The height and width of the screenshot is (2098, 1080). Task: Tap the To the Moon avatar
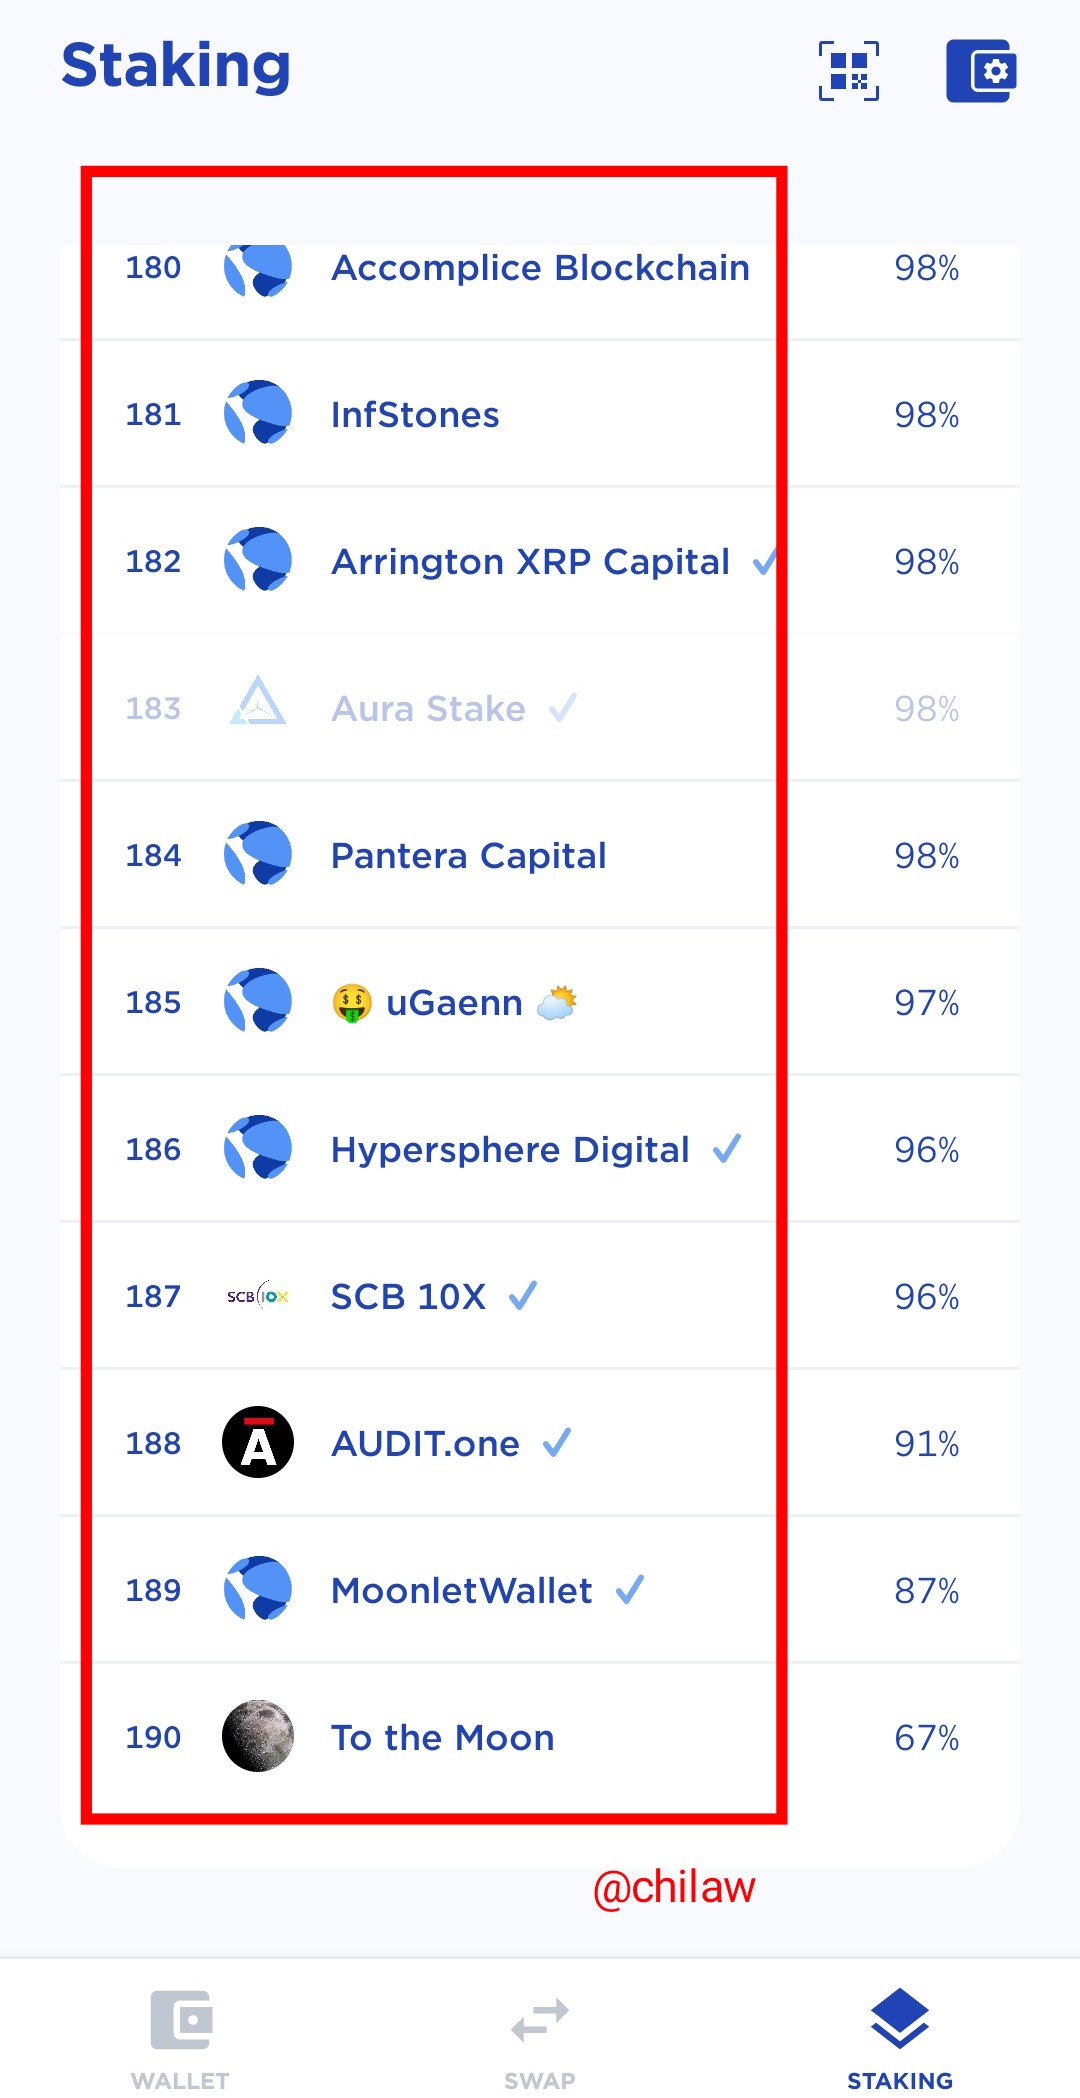(x=258, y=1736)
